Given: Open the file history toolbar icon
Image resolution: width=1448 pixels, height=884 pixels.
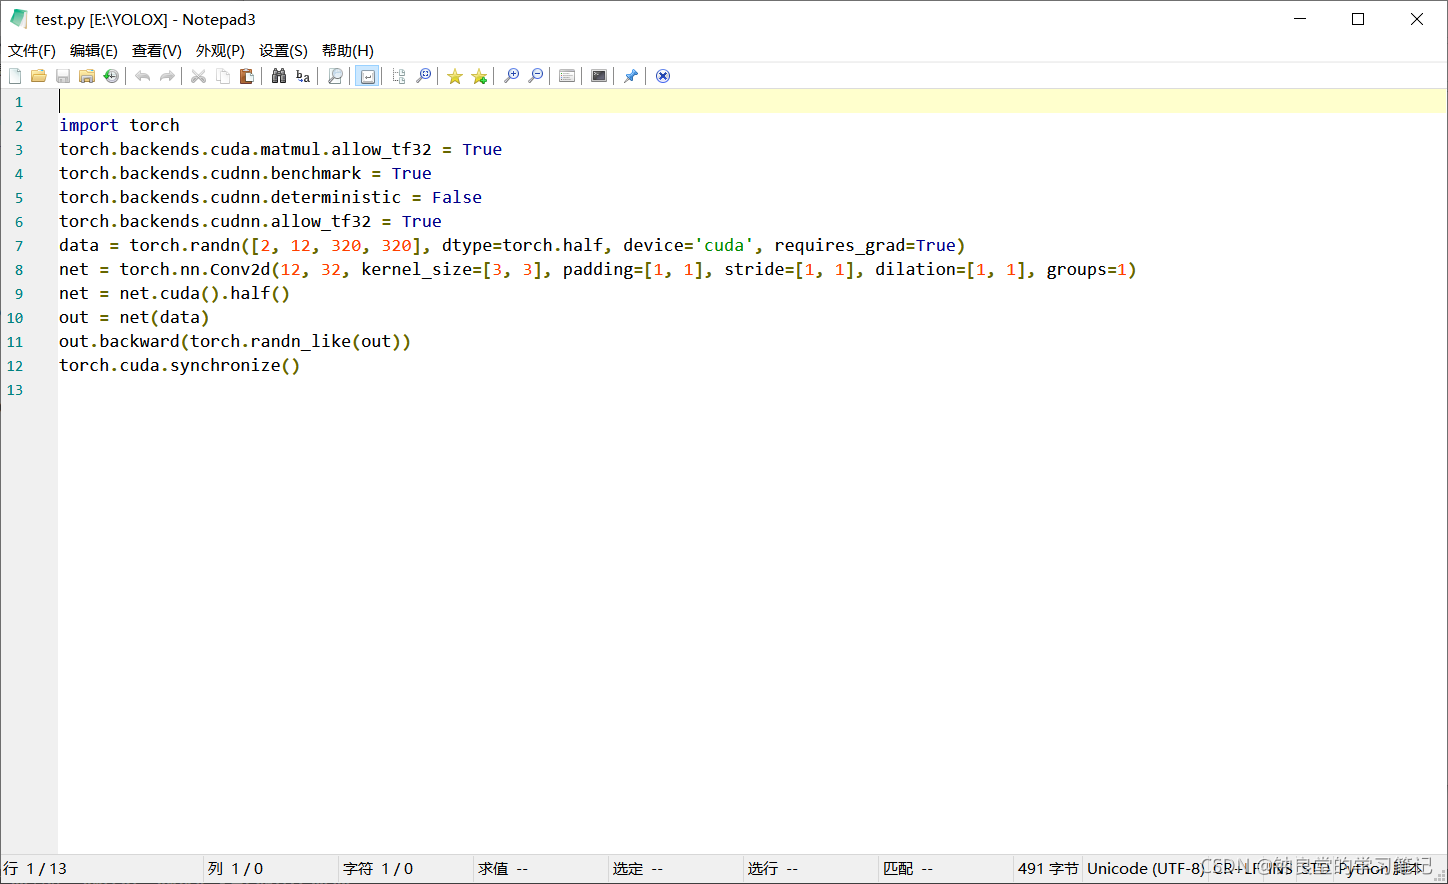Looking at the screenshot, I should [111, 76].
